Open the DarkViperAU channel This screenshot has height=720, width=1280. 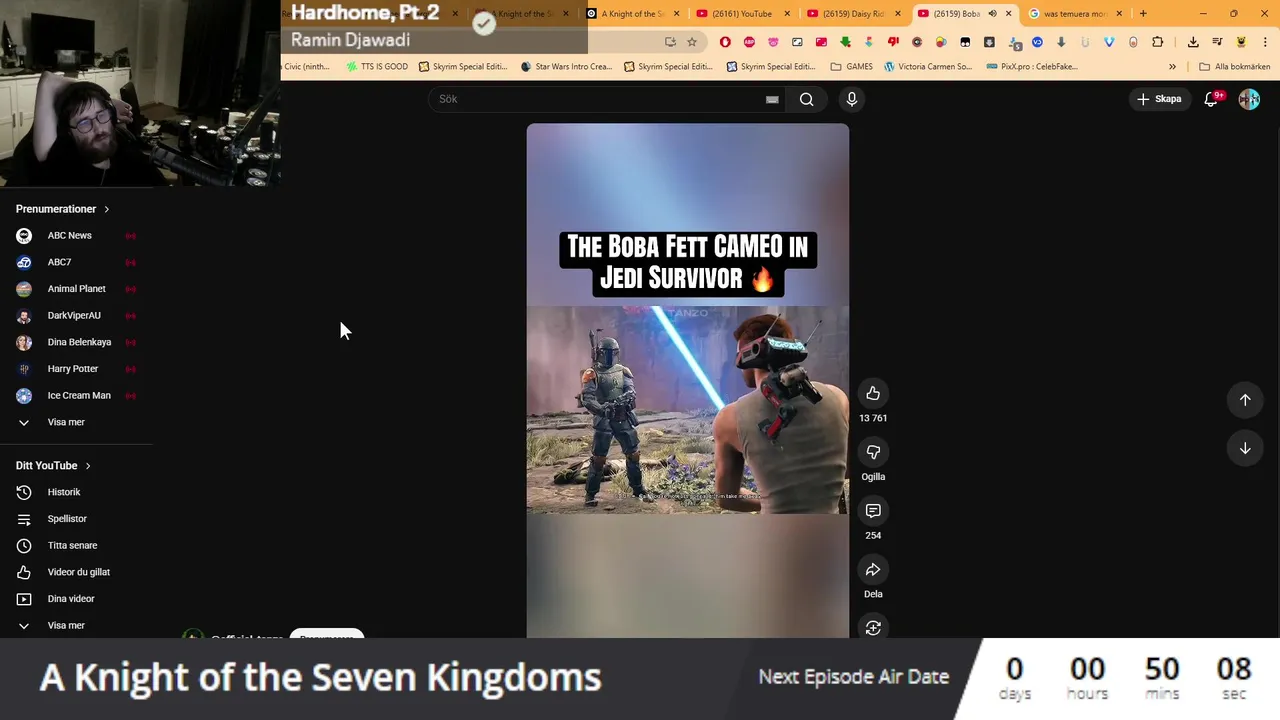[76, 315]
